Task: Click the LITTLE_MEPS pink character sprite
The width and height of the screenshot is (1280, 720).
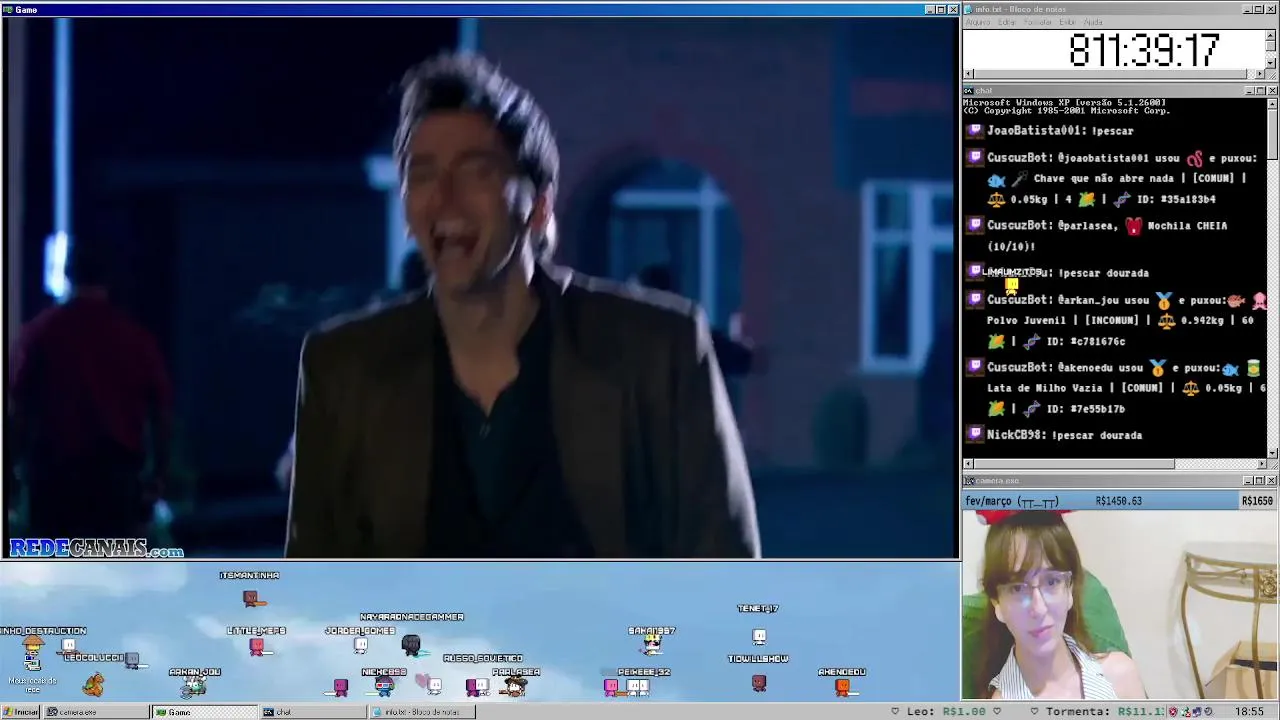Action: [x=256, y=647]
